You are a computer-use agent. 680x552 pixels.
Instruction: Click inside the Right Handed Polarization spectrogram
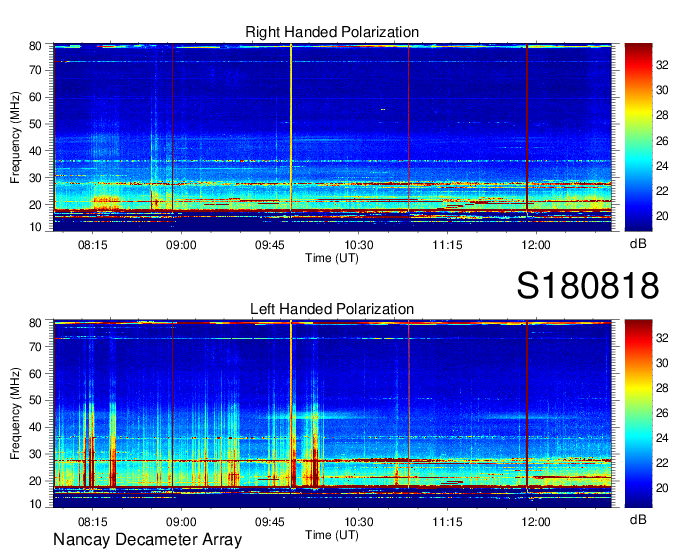point(332,137)
